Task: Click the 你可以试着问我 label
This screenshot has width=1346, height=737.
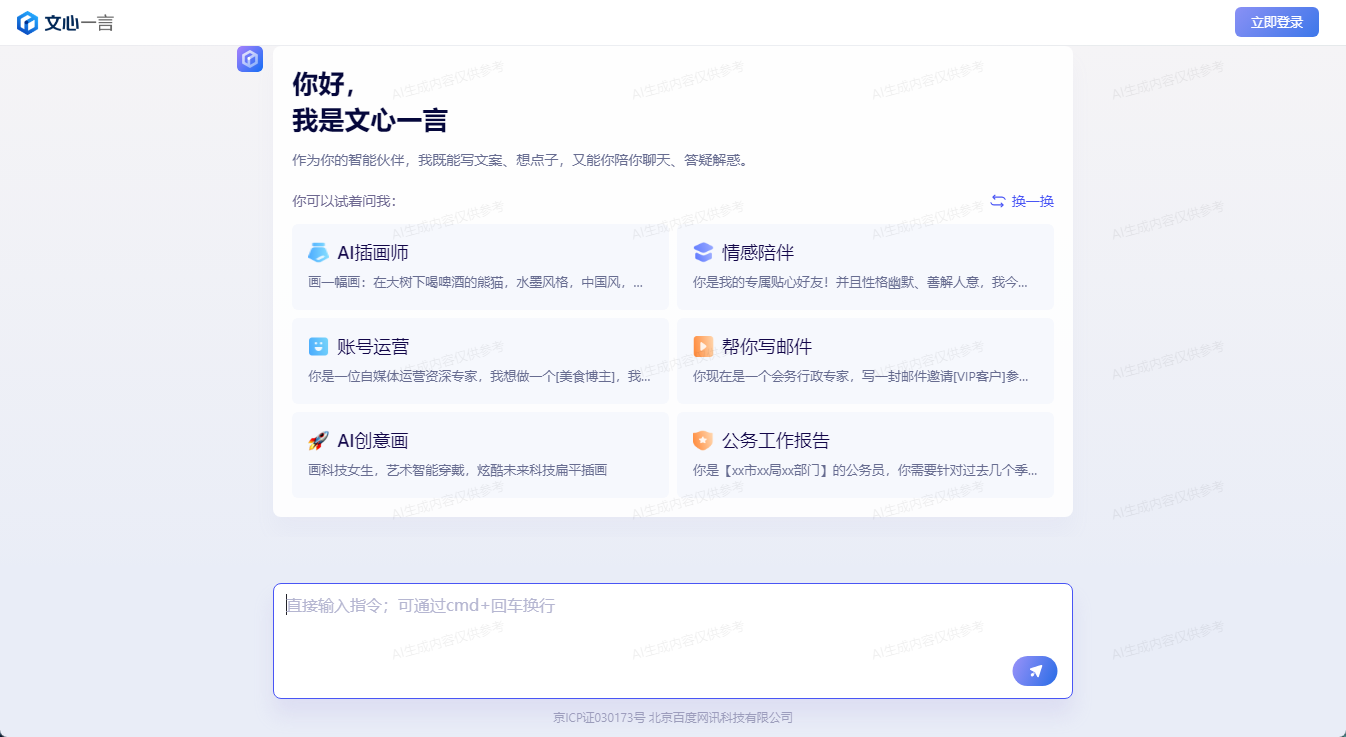Action: (344, 201)
